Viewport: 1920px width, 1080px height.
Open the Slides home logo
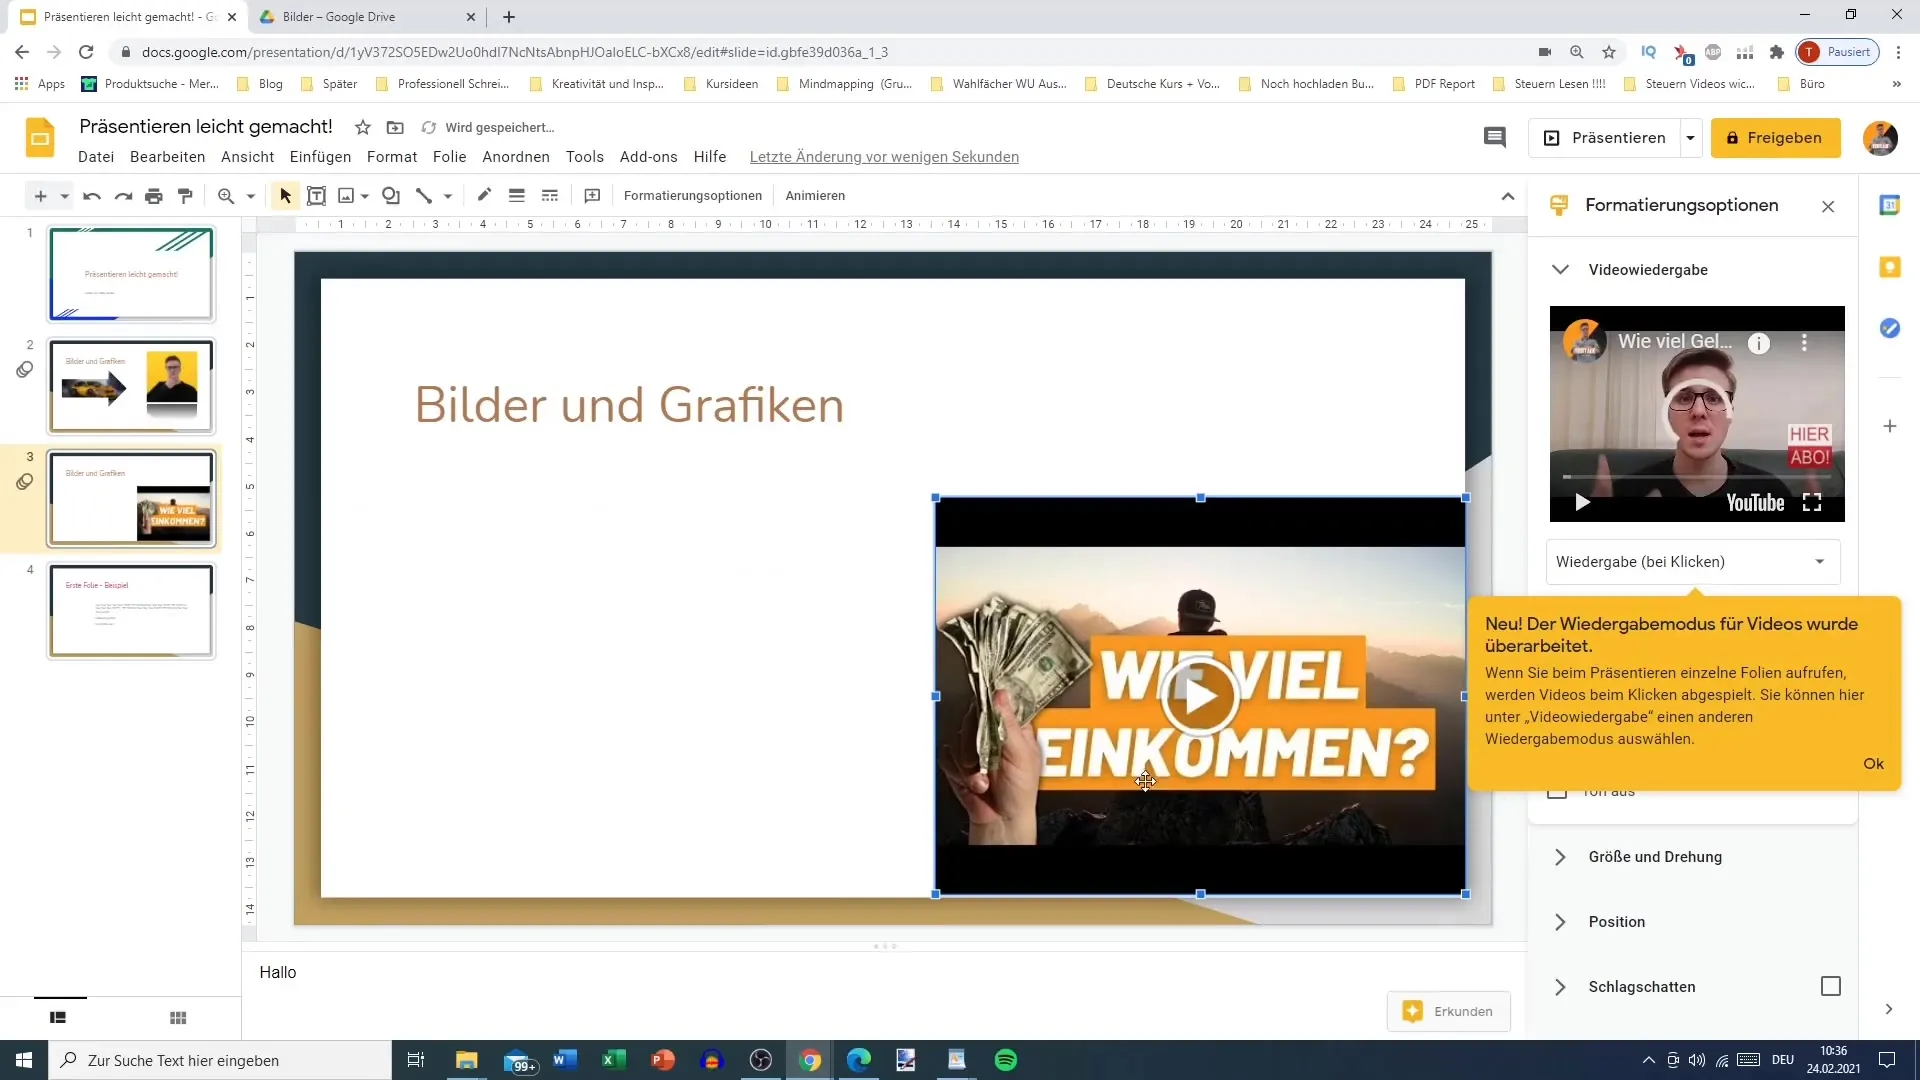[x=40, y=138]
